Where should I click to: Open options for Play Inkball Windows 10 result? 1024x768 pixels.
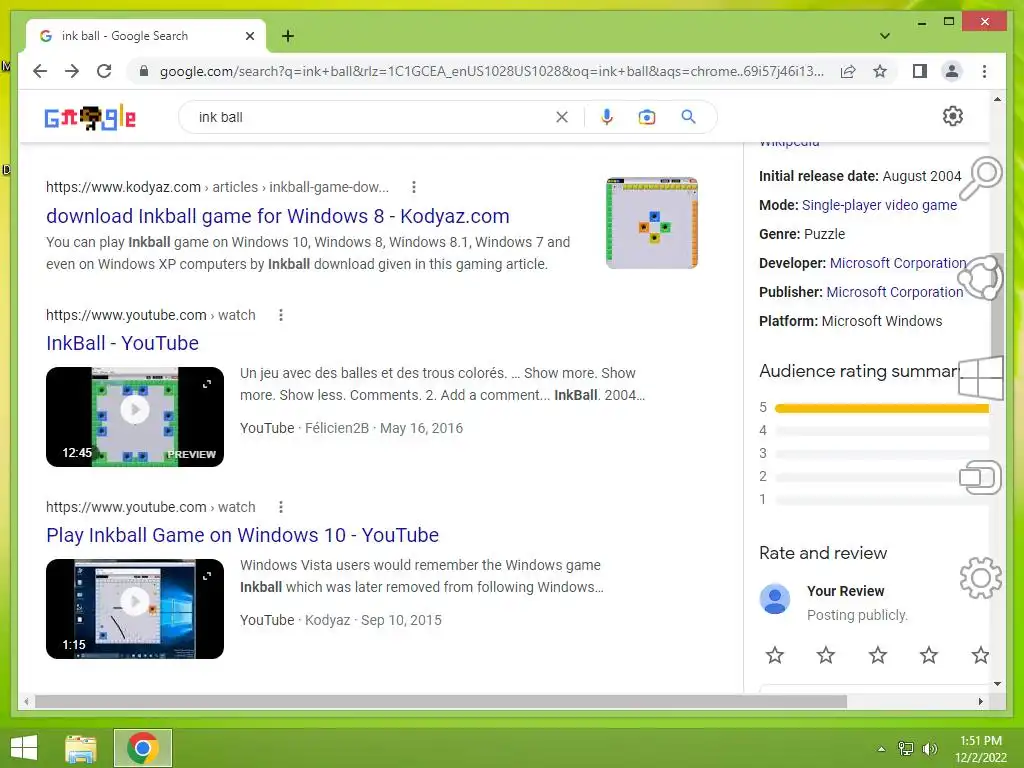click(x=281, y=507)
